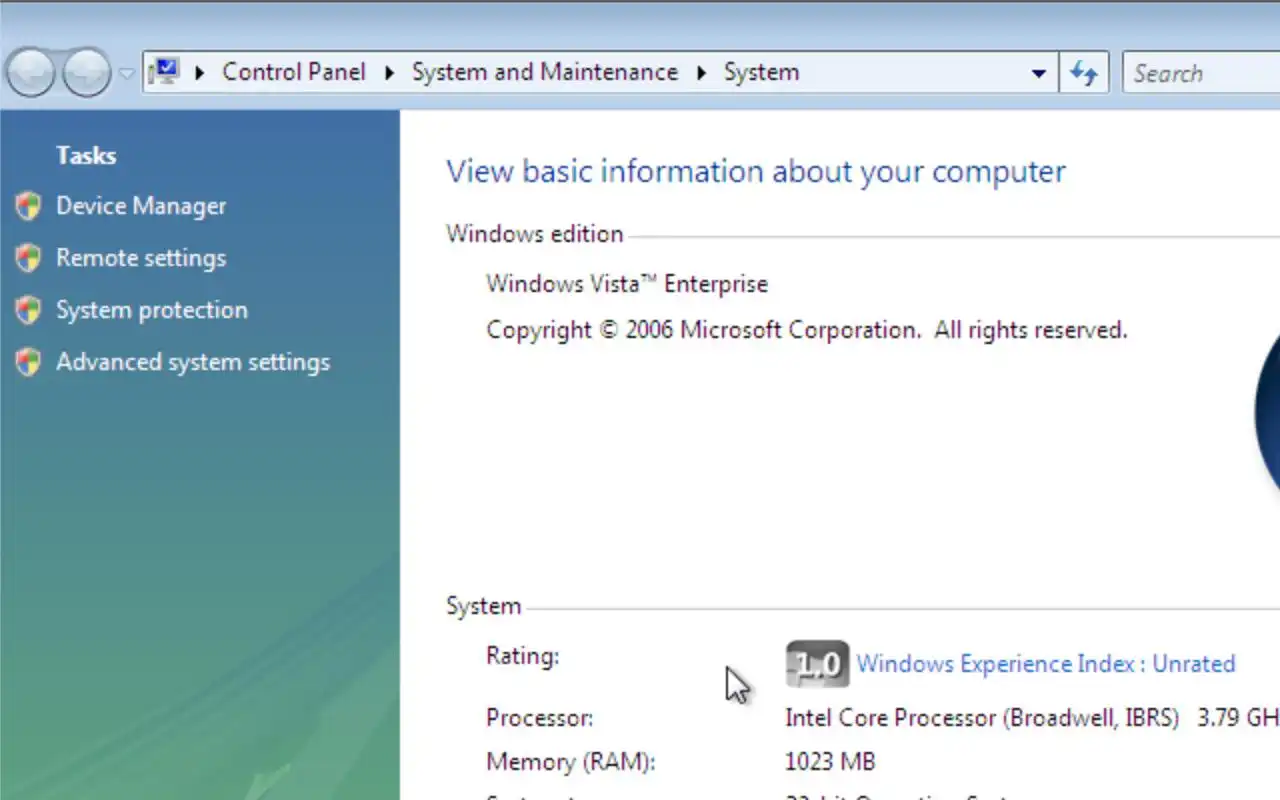Image resolution: width=1280 pixels, height=800 pixels.
Task: Click the computer icon in address bar
Action: pos(163,72)
